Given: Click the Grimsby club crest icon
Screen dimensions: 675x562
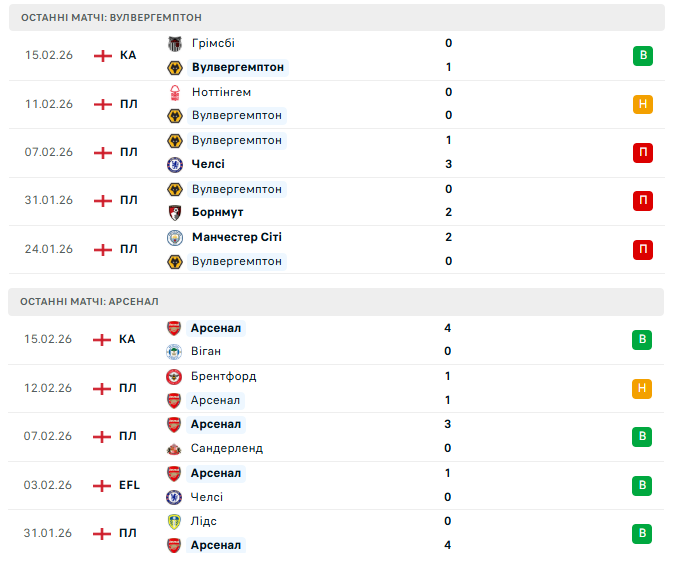Looking at the screenshot, I should point(175,43).
